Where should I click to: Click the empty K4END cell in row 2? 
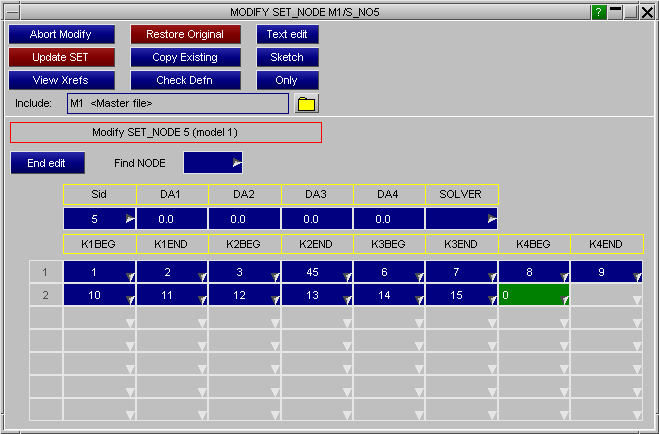[606, 295]
